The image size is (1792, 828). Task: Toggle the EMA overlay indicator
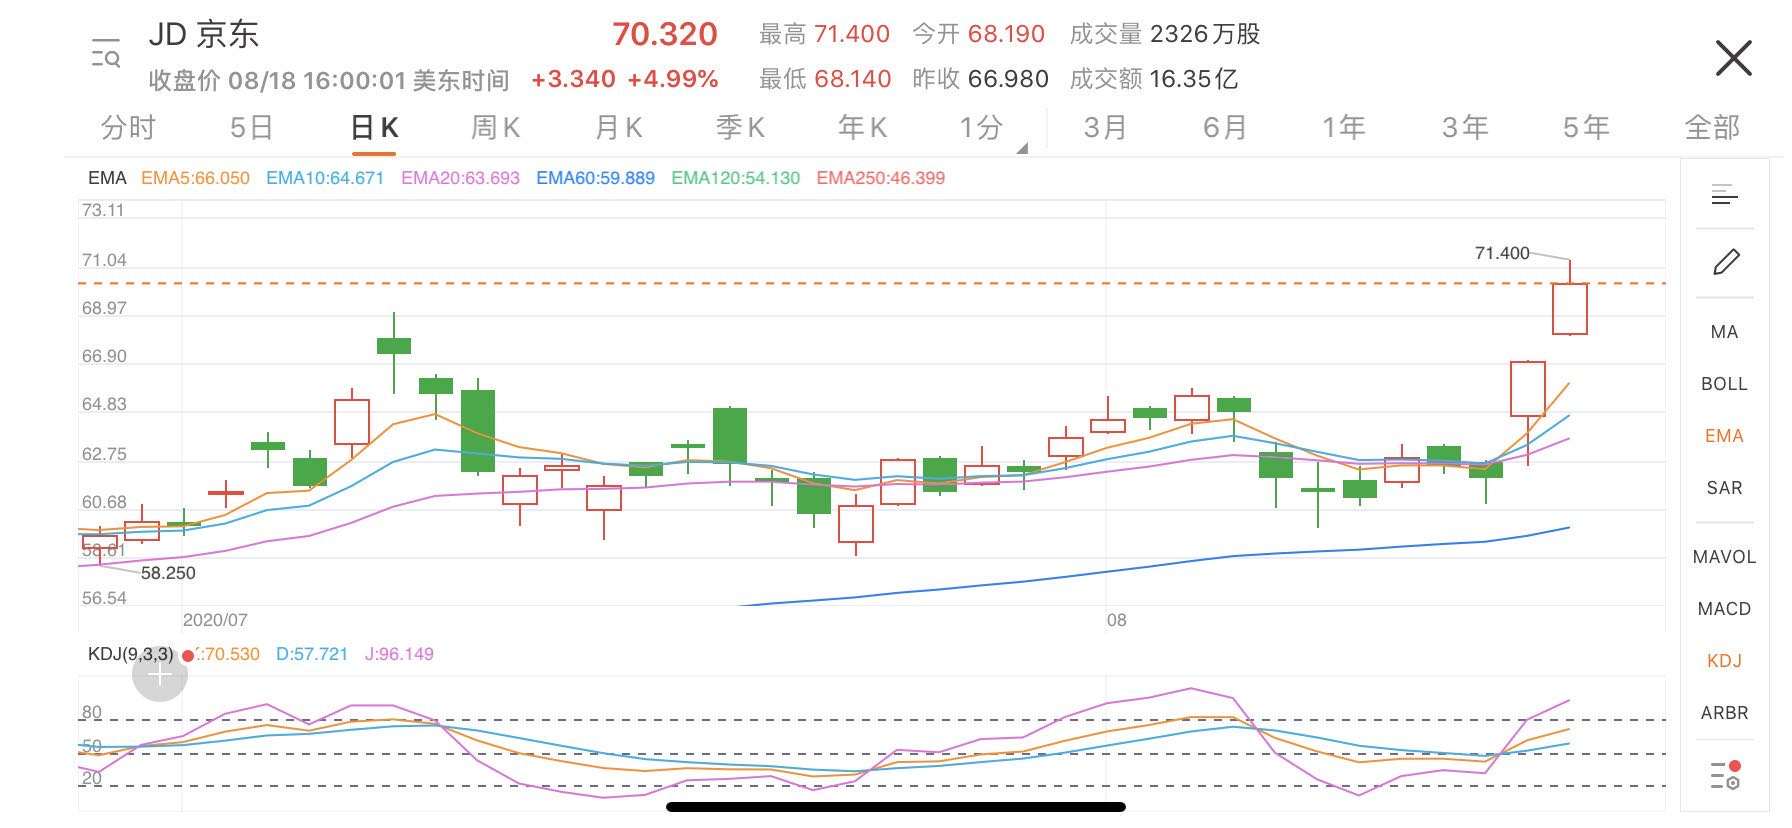click(1724, 436)
